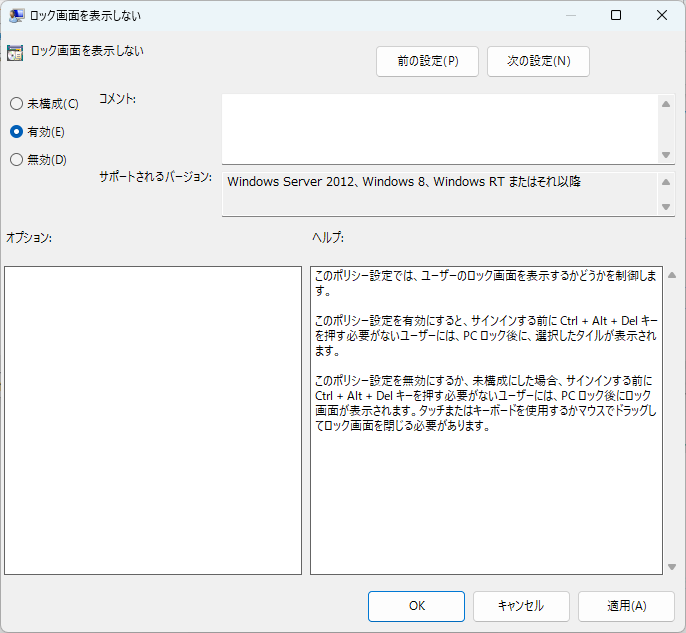Go to 次の設定(N)
Image resolution: width=686 pixels, height=633 pixels.
(x=538, y=61)
